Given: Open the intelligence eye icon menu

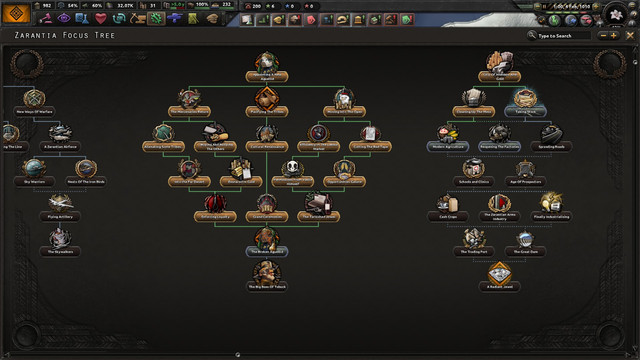Looking at the screenshot, I should click(63, 18).
